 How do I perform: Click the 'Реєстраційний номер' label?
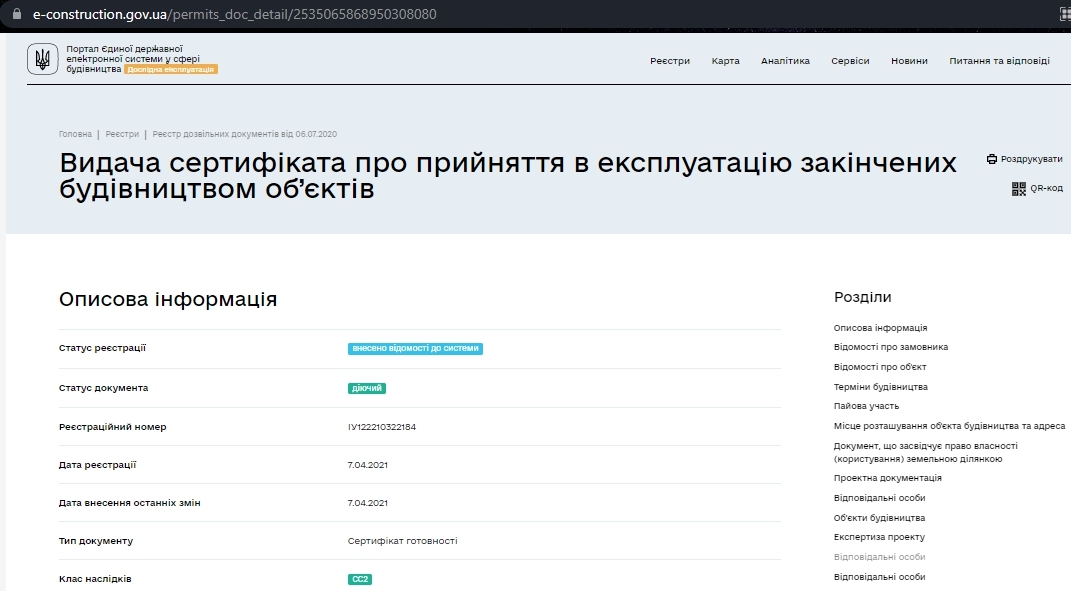point(113,427)
